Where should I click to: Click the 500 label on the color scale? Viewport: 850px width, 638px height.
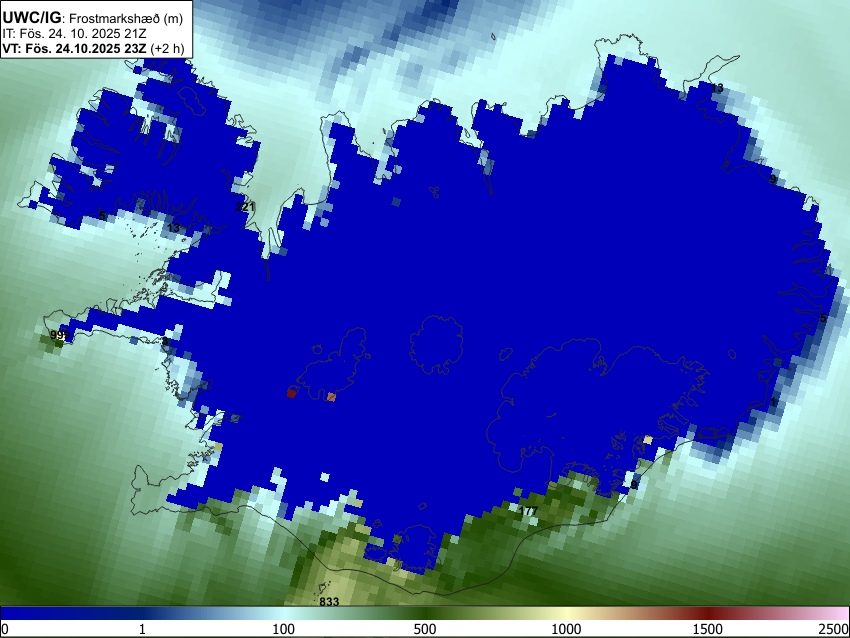click(x=425, y=629)
